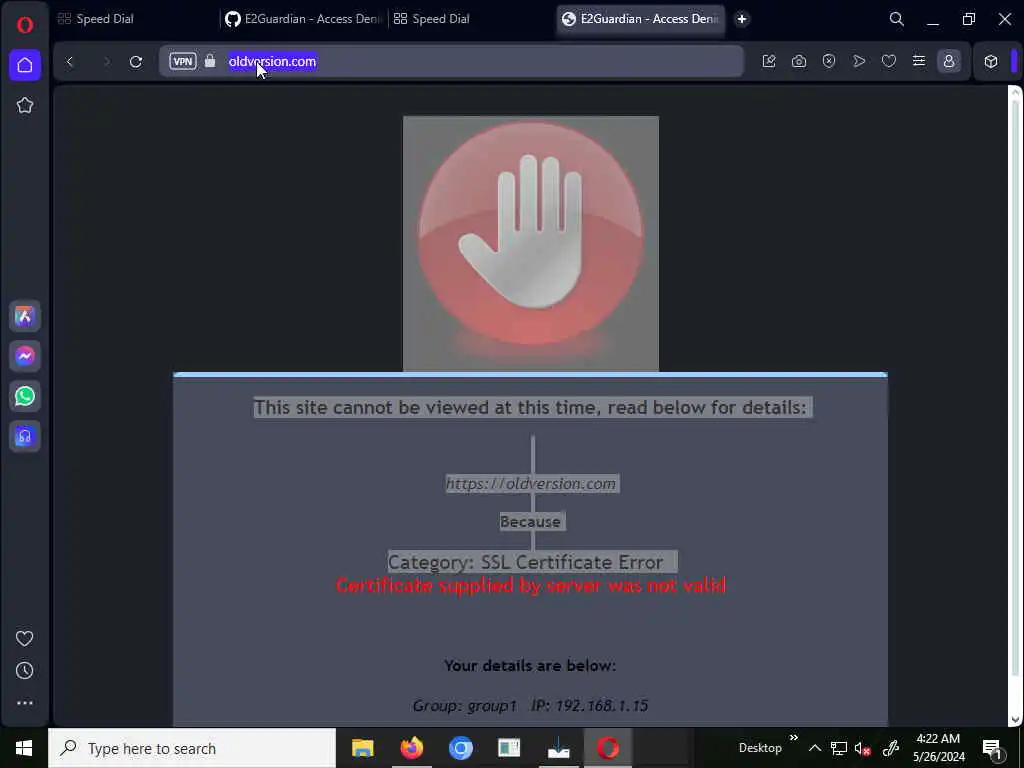The width and height of the screenshot is (1024, 768).
Task: Go to the Opera home sidebar button
Action: point(25,65)
